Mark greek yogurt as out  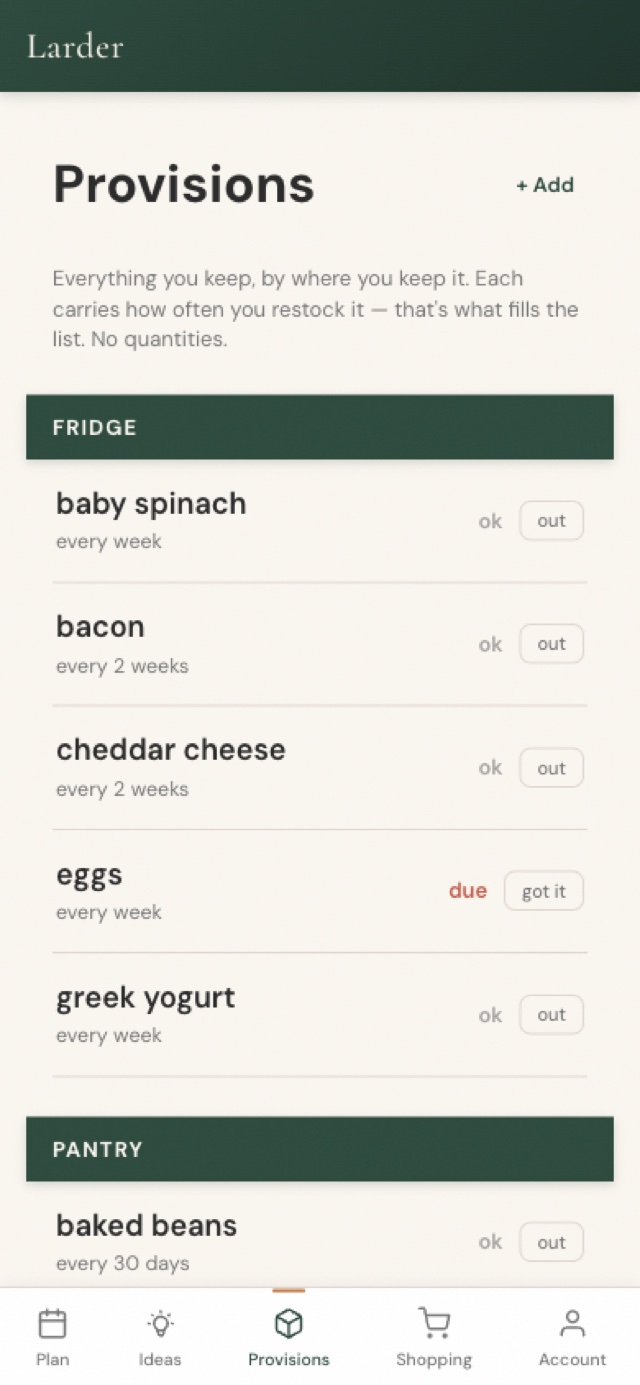(x=551, y=1015)
